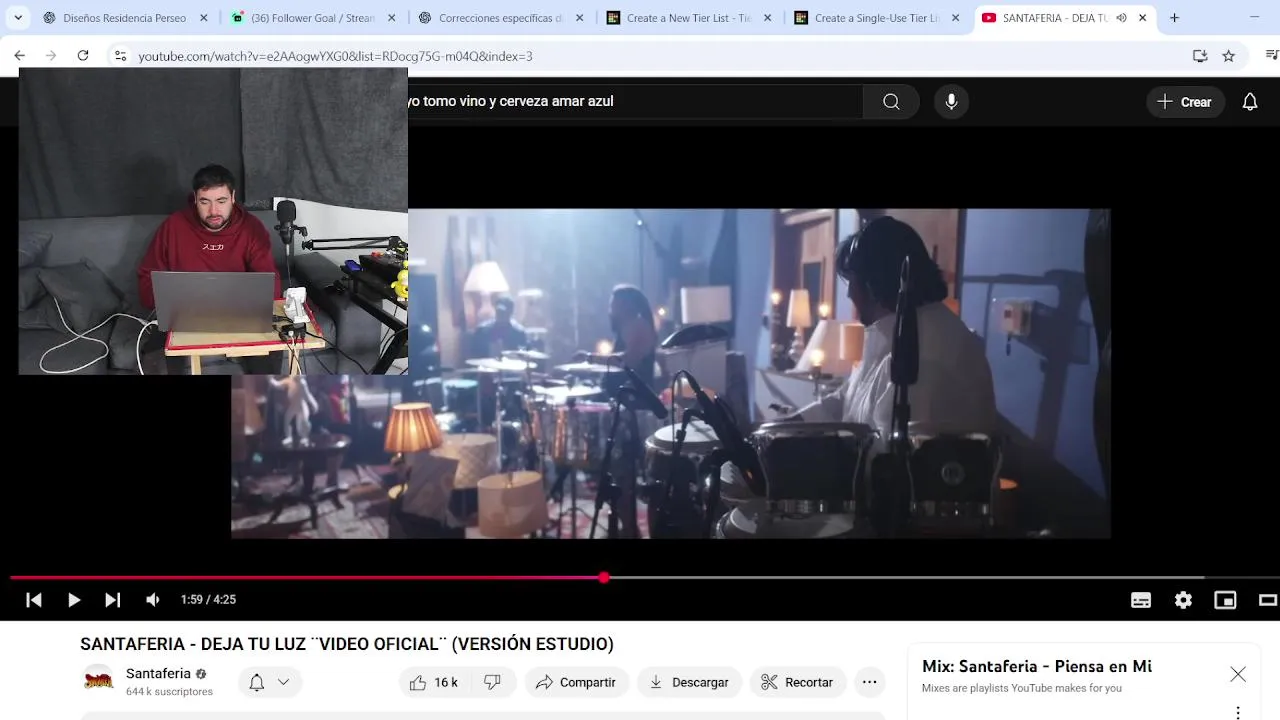Switch to the Diseños Residencia Perseo tab
Image resolution: width=1280 pixels, height=720 pixels.
[125, 18]
